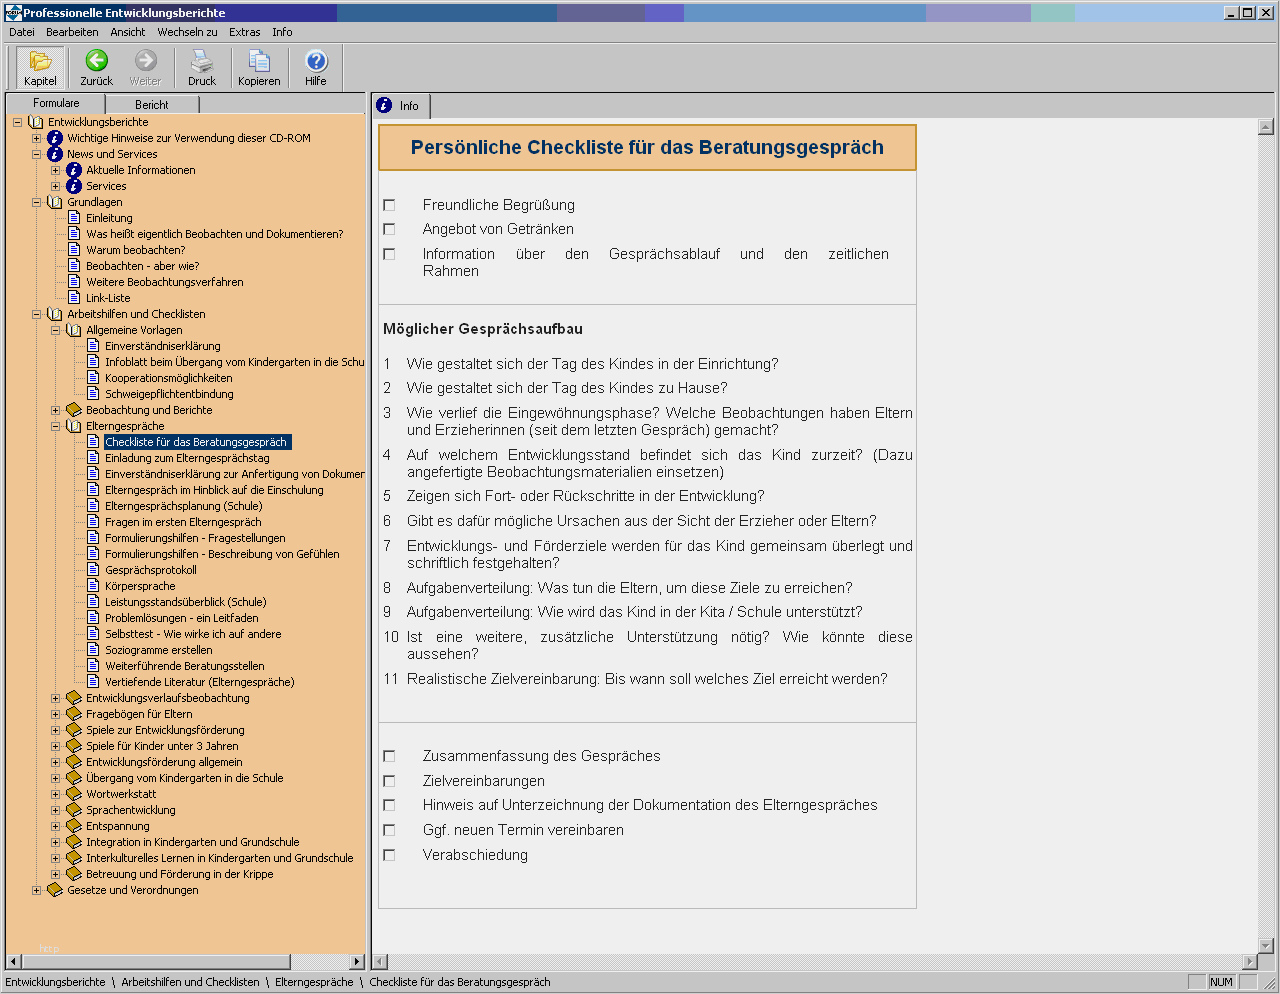Switch to the Bericht tab
Viewport: 1280px width, 994px height.
pyautogui.click(x=152, y=104)
